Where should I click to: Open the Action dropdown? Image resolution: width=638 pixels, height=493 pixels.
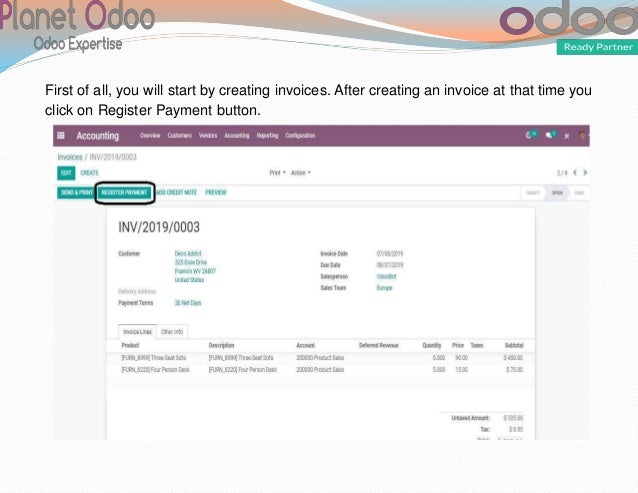[301, 173]
